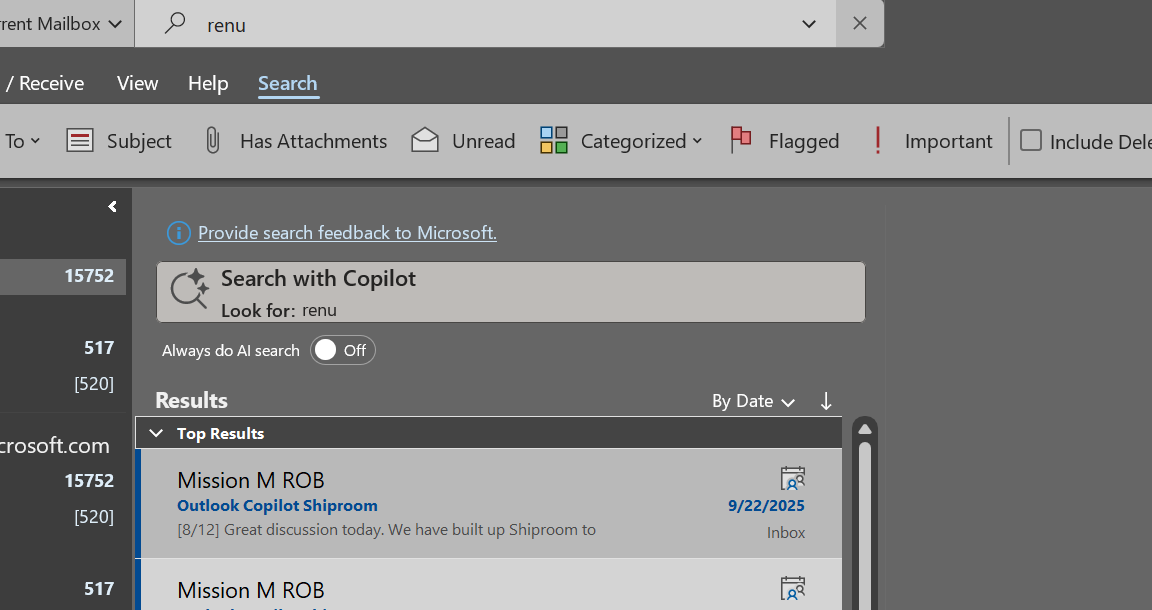Enable the Include Deleted checkbox
Viewport: 1152px width, 610px height.
1030,141
